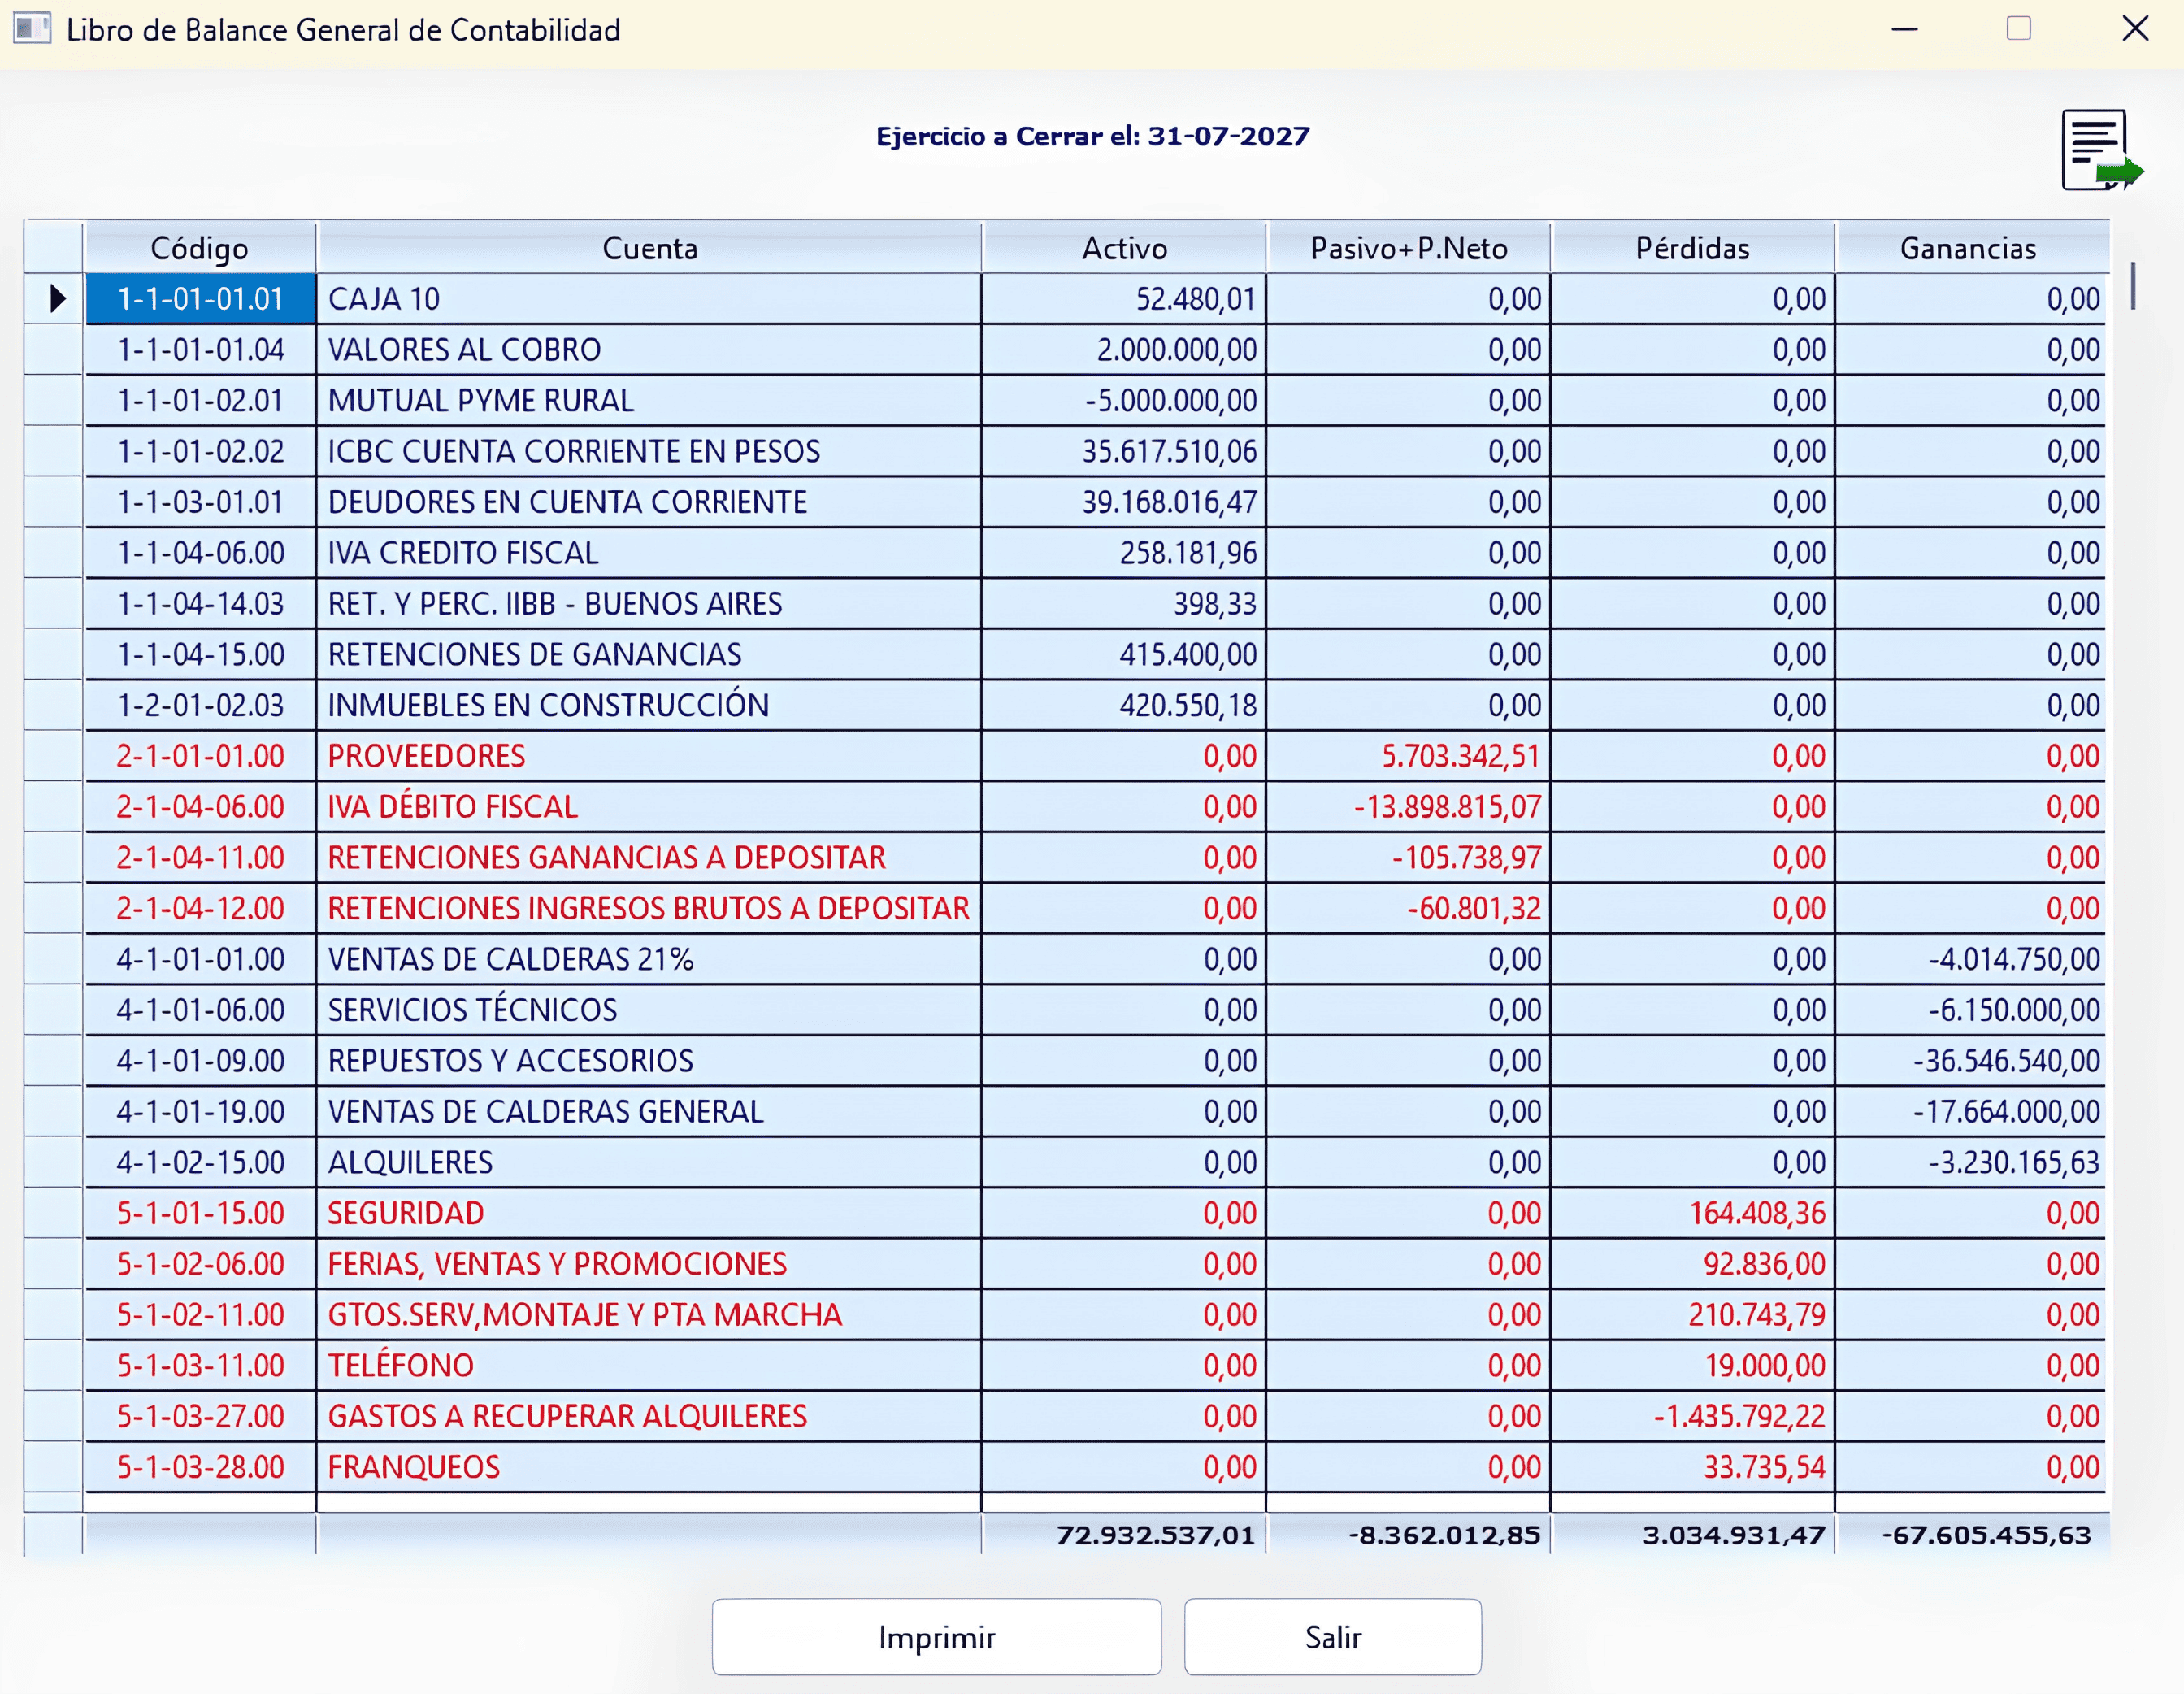
Task: Select the SEGURIDAD account row
Action: click(x=649, y=1214)
